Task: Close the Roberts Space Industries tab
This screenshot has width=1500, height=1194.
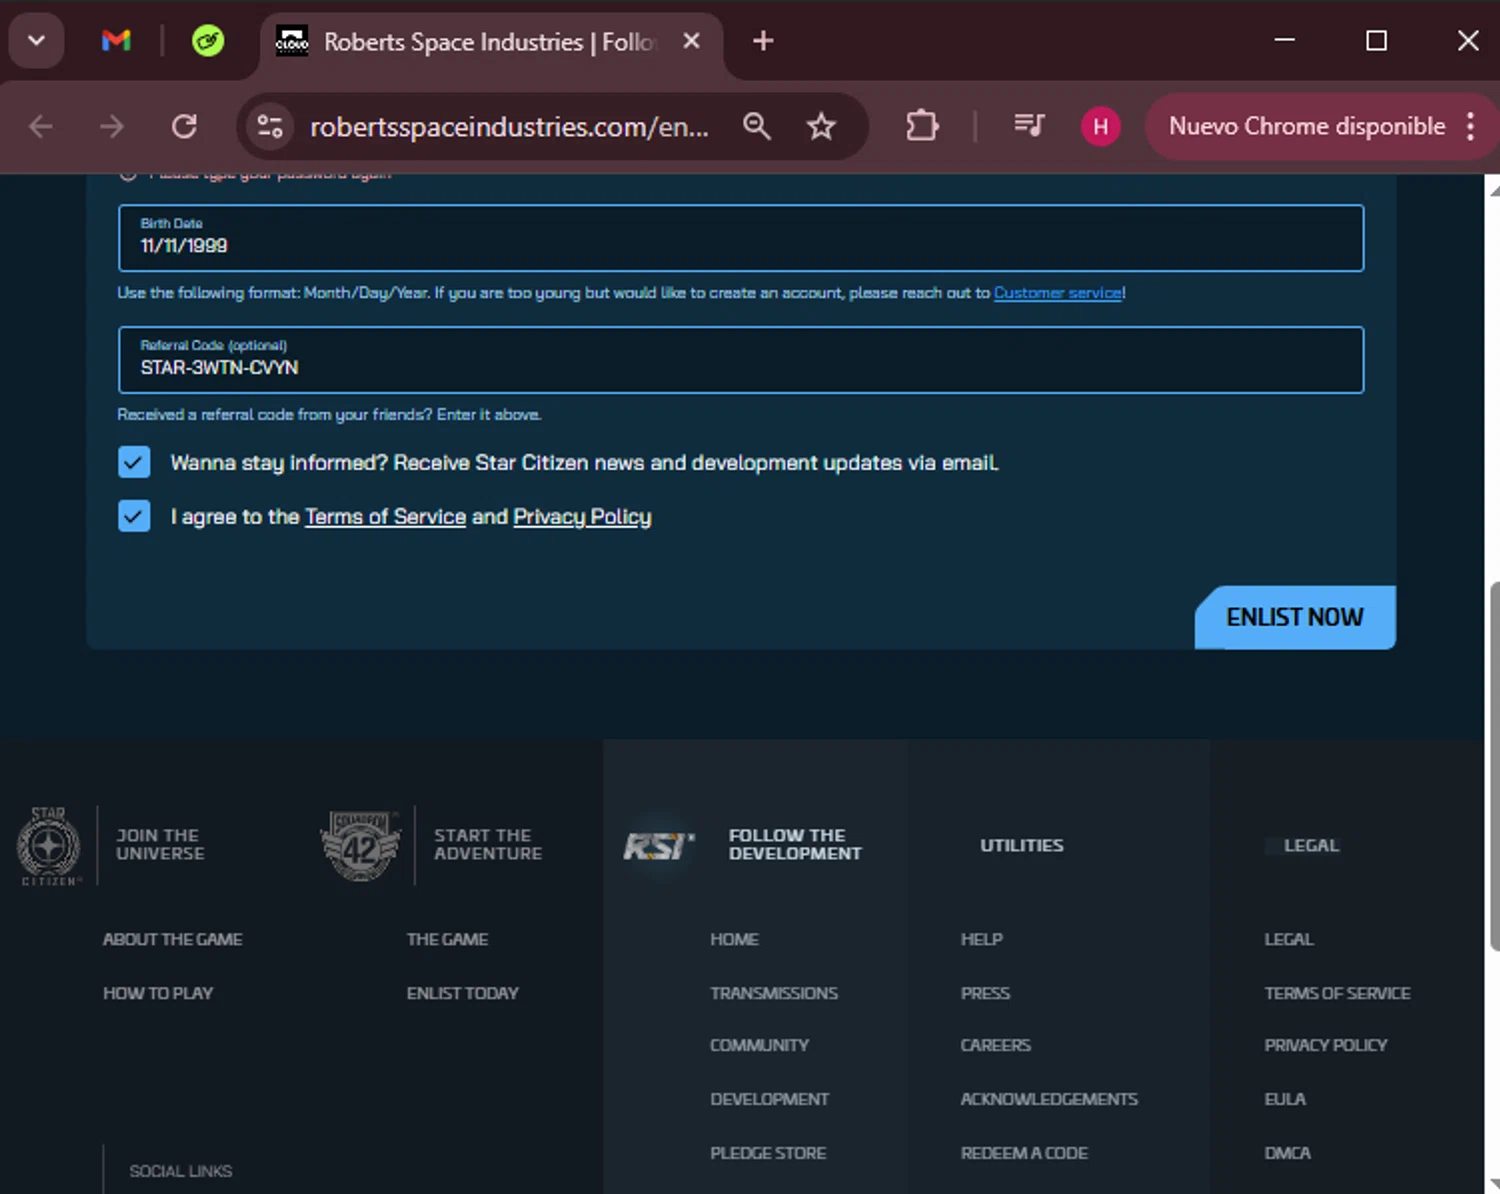Action: pos(691,41)
